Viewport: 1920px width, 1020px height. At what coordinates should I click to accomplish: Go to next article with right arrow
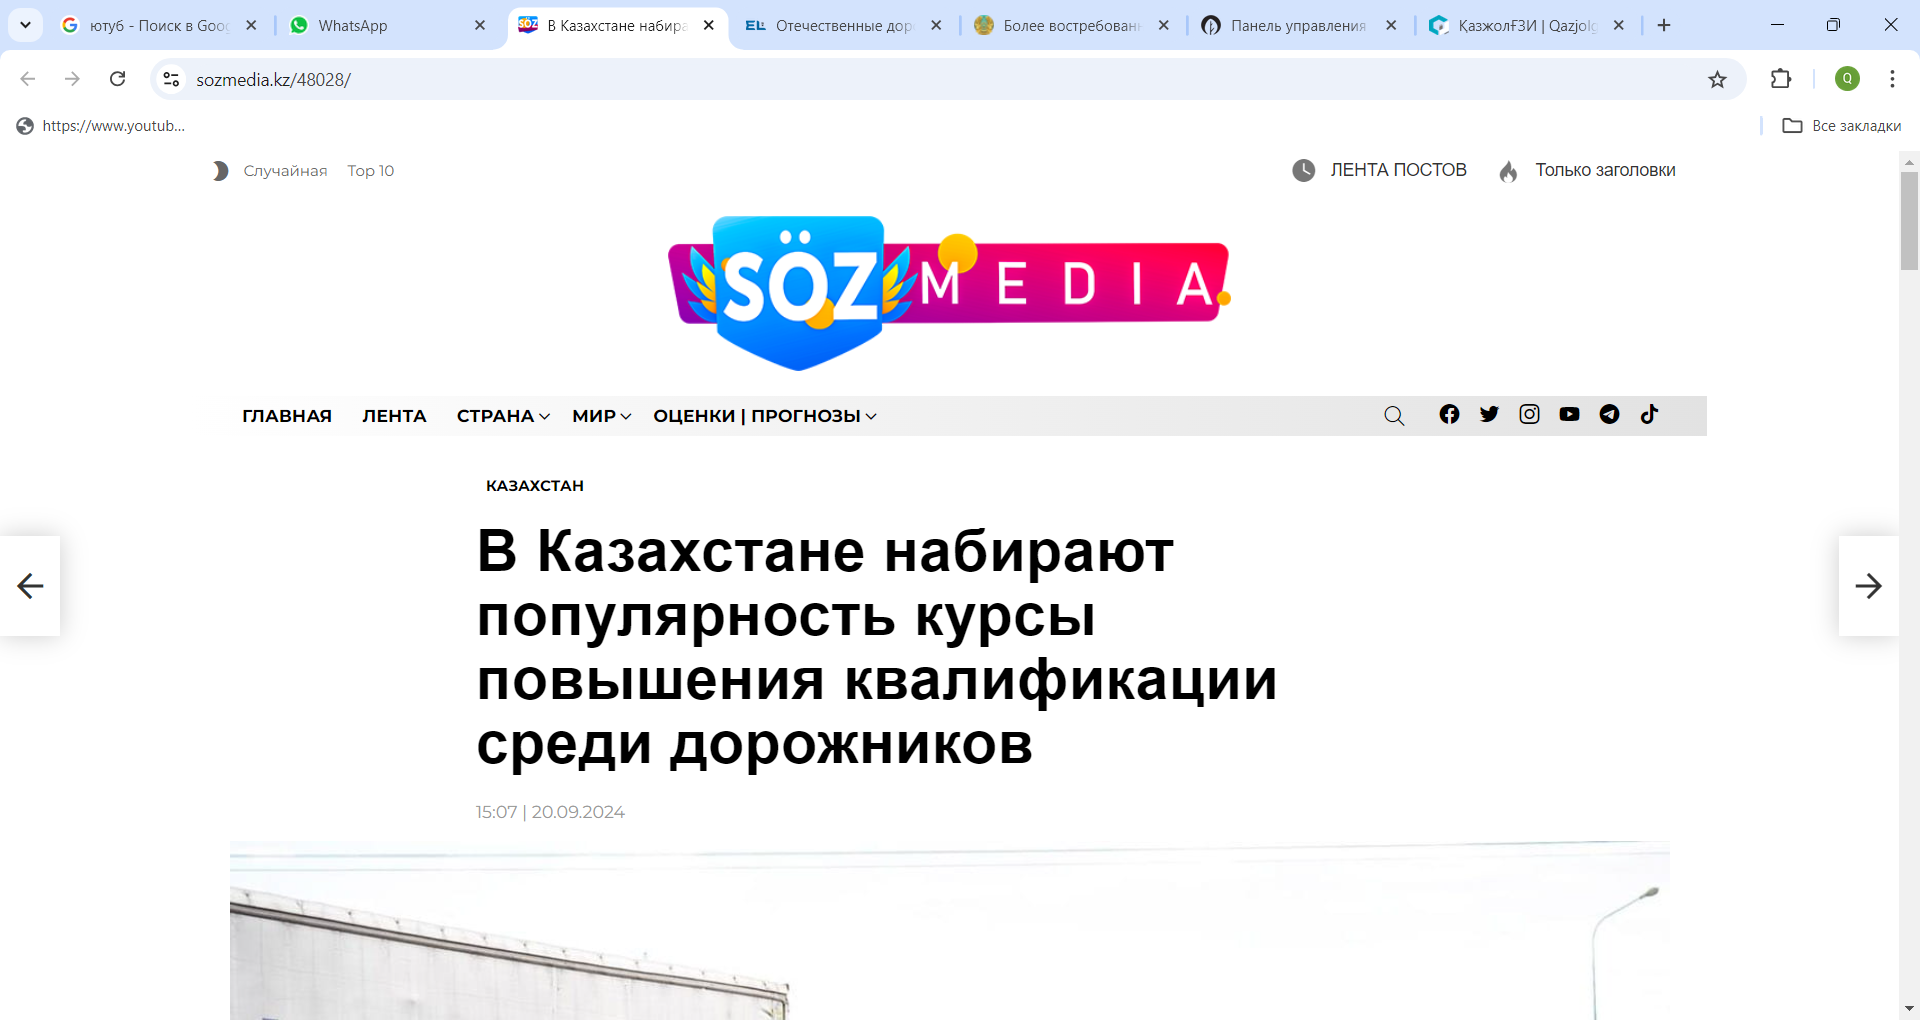click(x=1868, y=586)
